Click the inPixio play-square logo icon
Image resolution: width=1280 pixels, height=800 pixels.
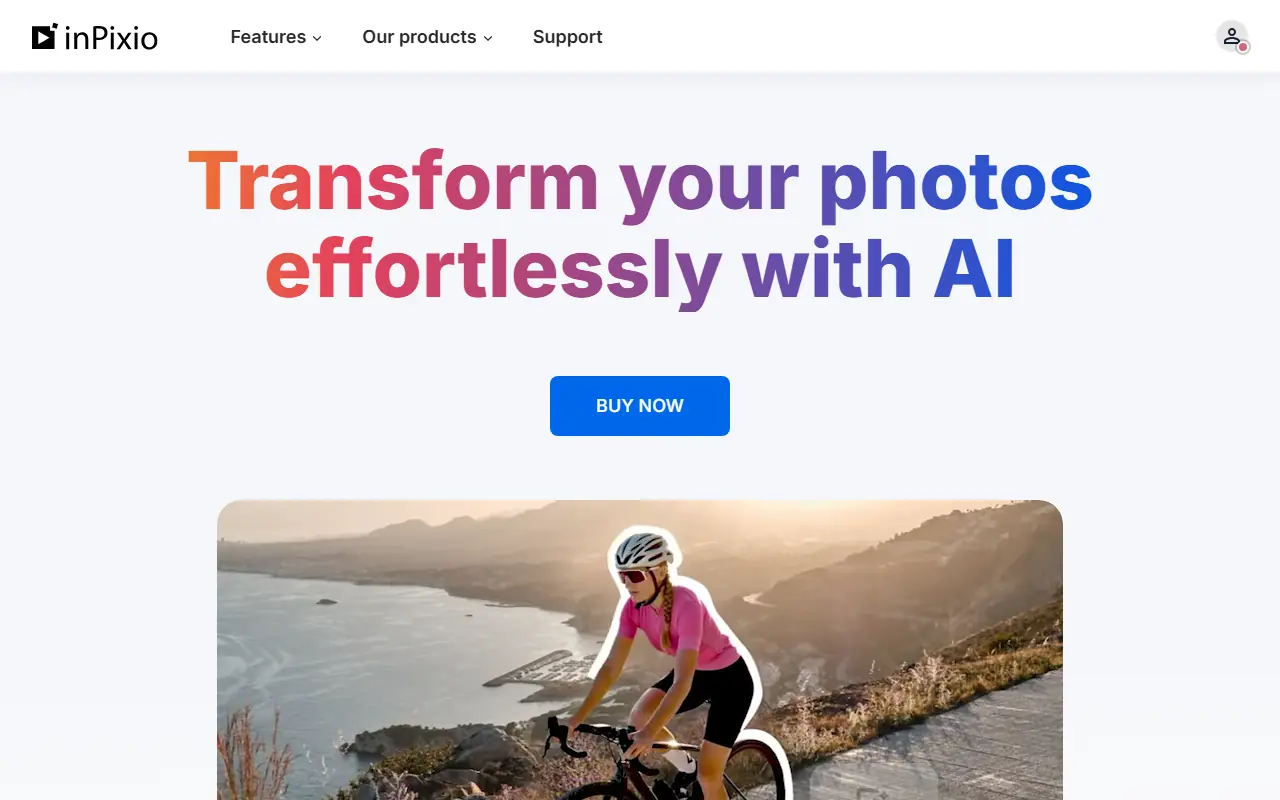coord(44,37)
